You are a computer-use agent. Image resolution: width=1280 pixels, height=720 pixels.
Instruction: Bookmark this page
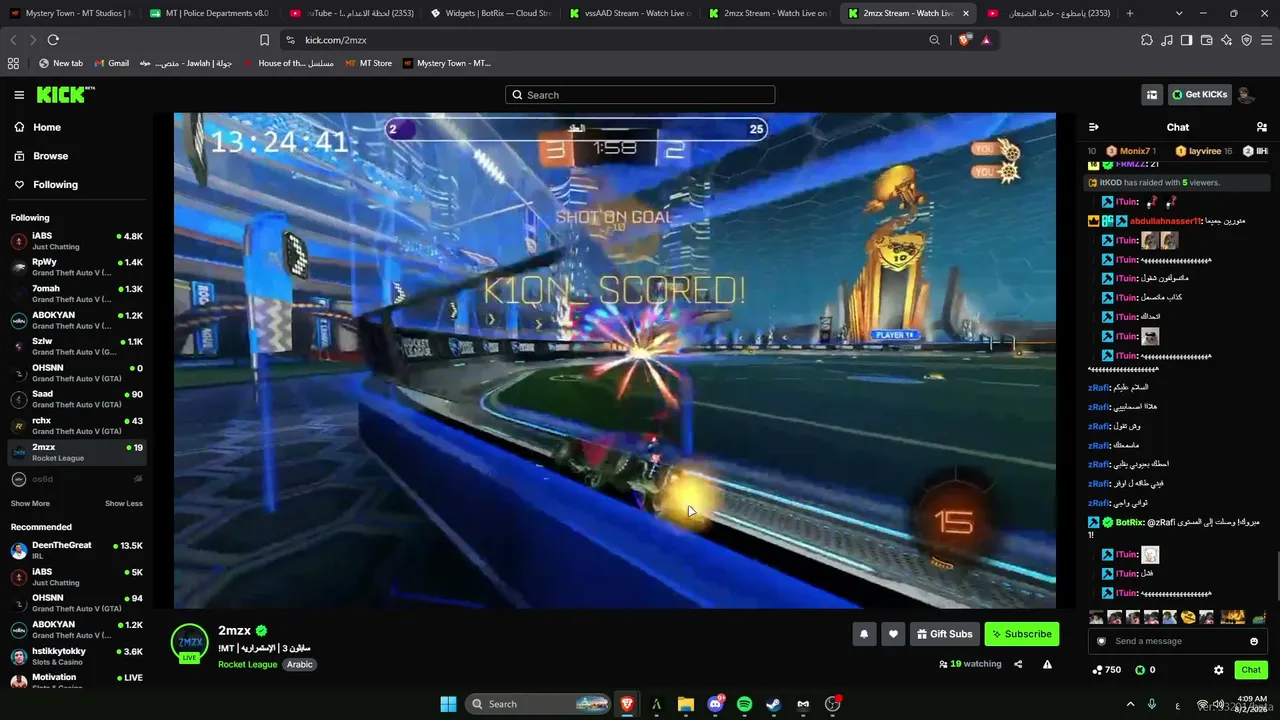(x=264, y=40)
